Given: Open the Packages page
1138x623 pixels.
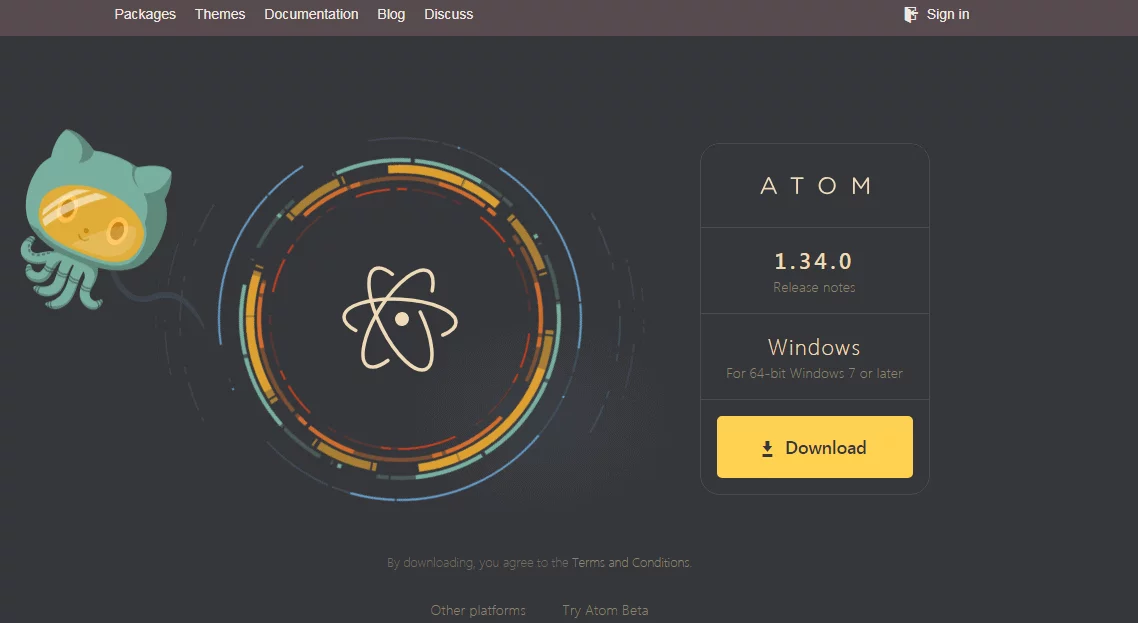Looking at the screenshot, I should coord(145,15).
